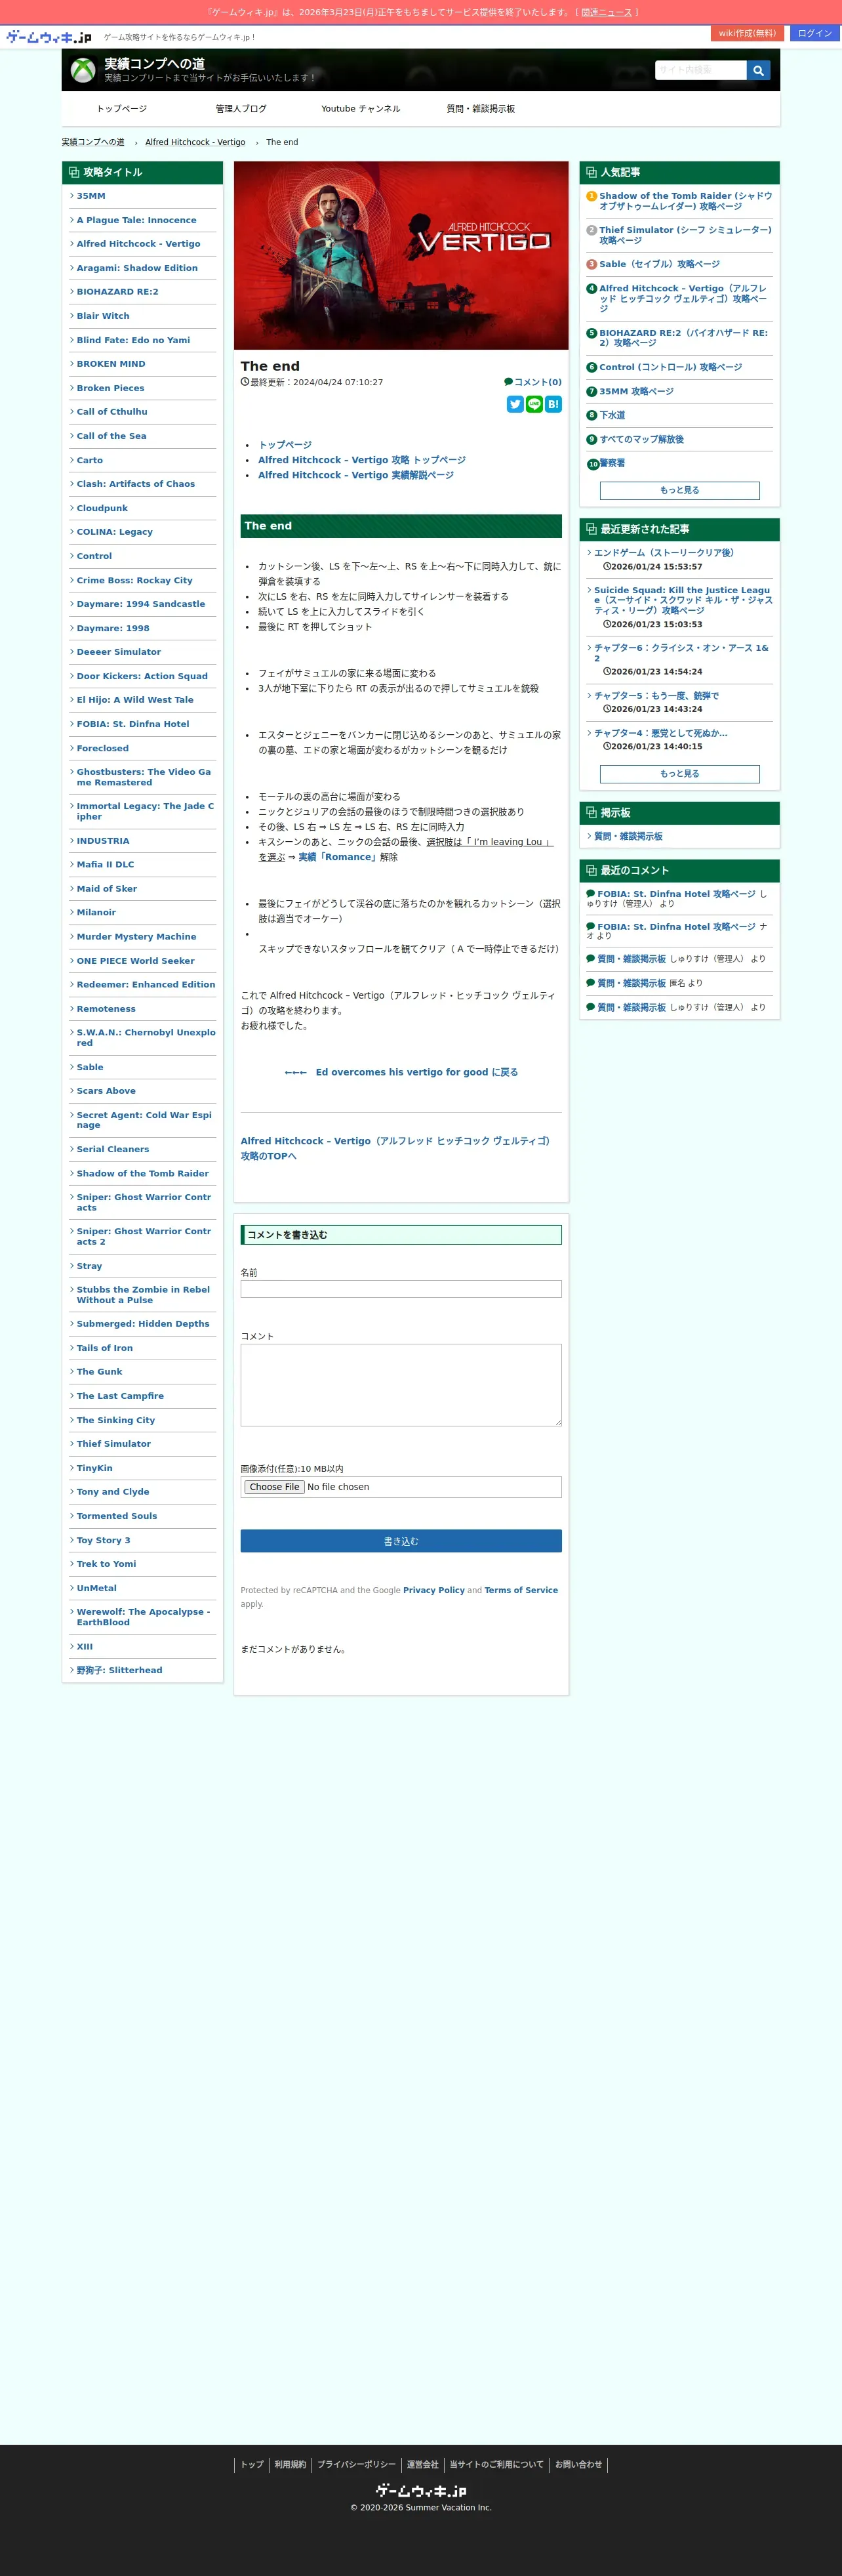Image resolution: width=842 pixels, height=2576 pixels.
Task: Click the Vertigo banner image
Action: (401, 256)
